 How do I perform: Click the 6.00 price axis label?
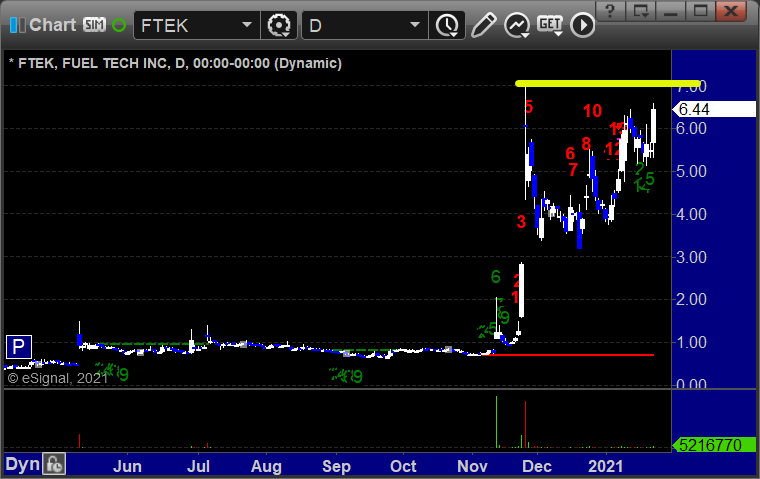(x=691, y=128)
